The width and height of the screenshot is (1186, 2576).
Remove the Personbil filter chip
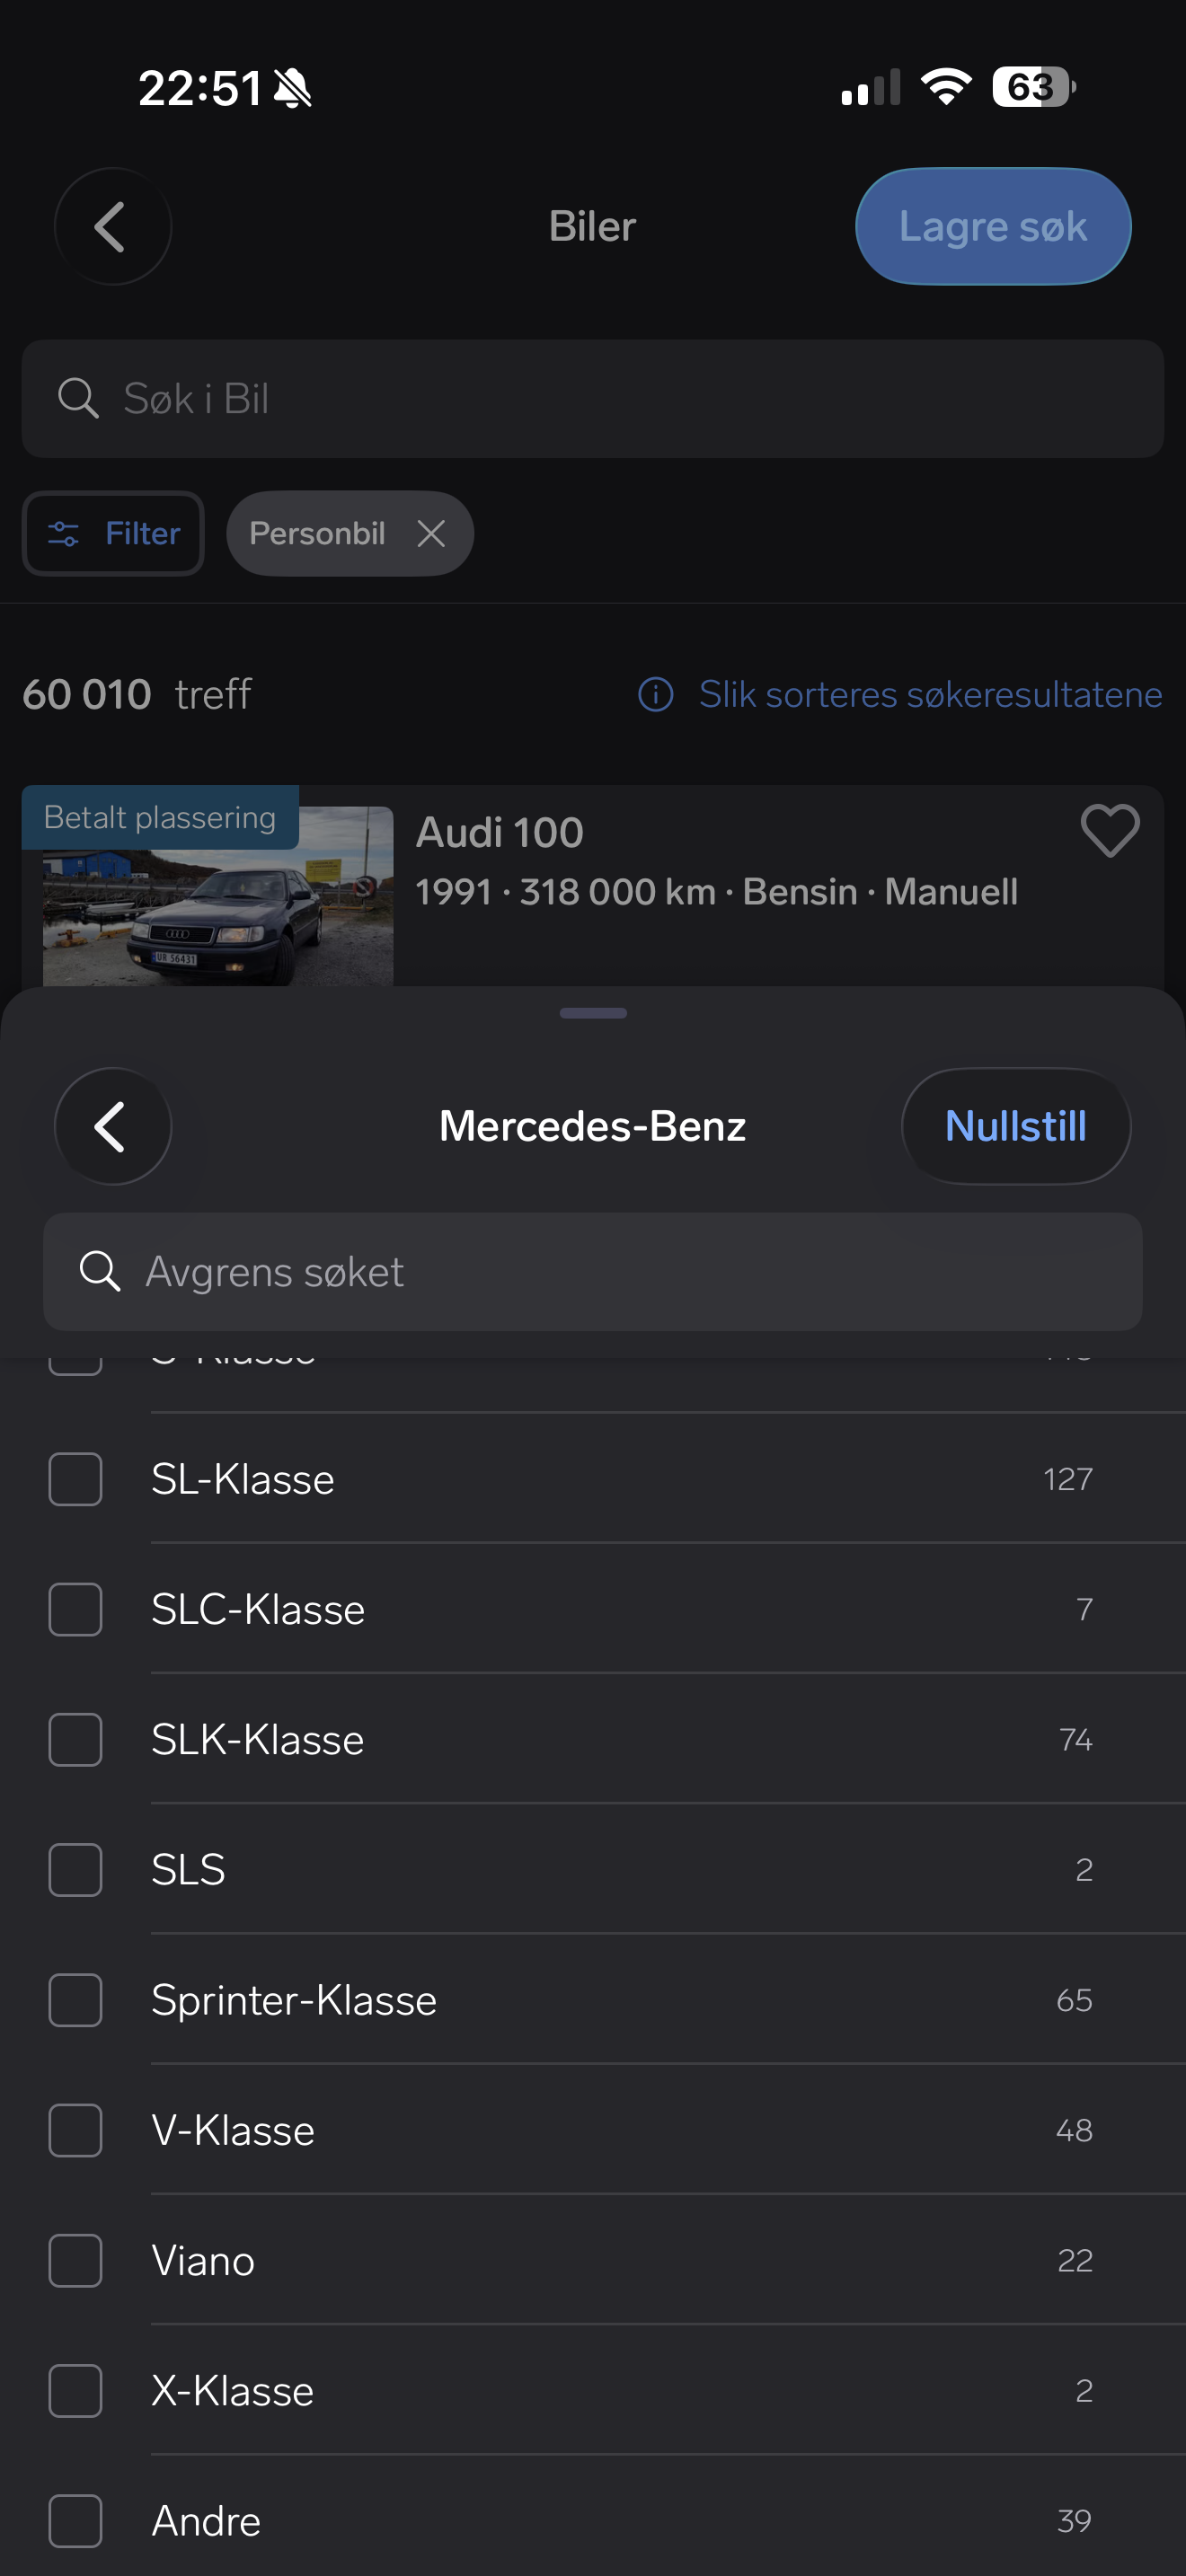point(431,533)
